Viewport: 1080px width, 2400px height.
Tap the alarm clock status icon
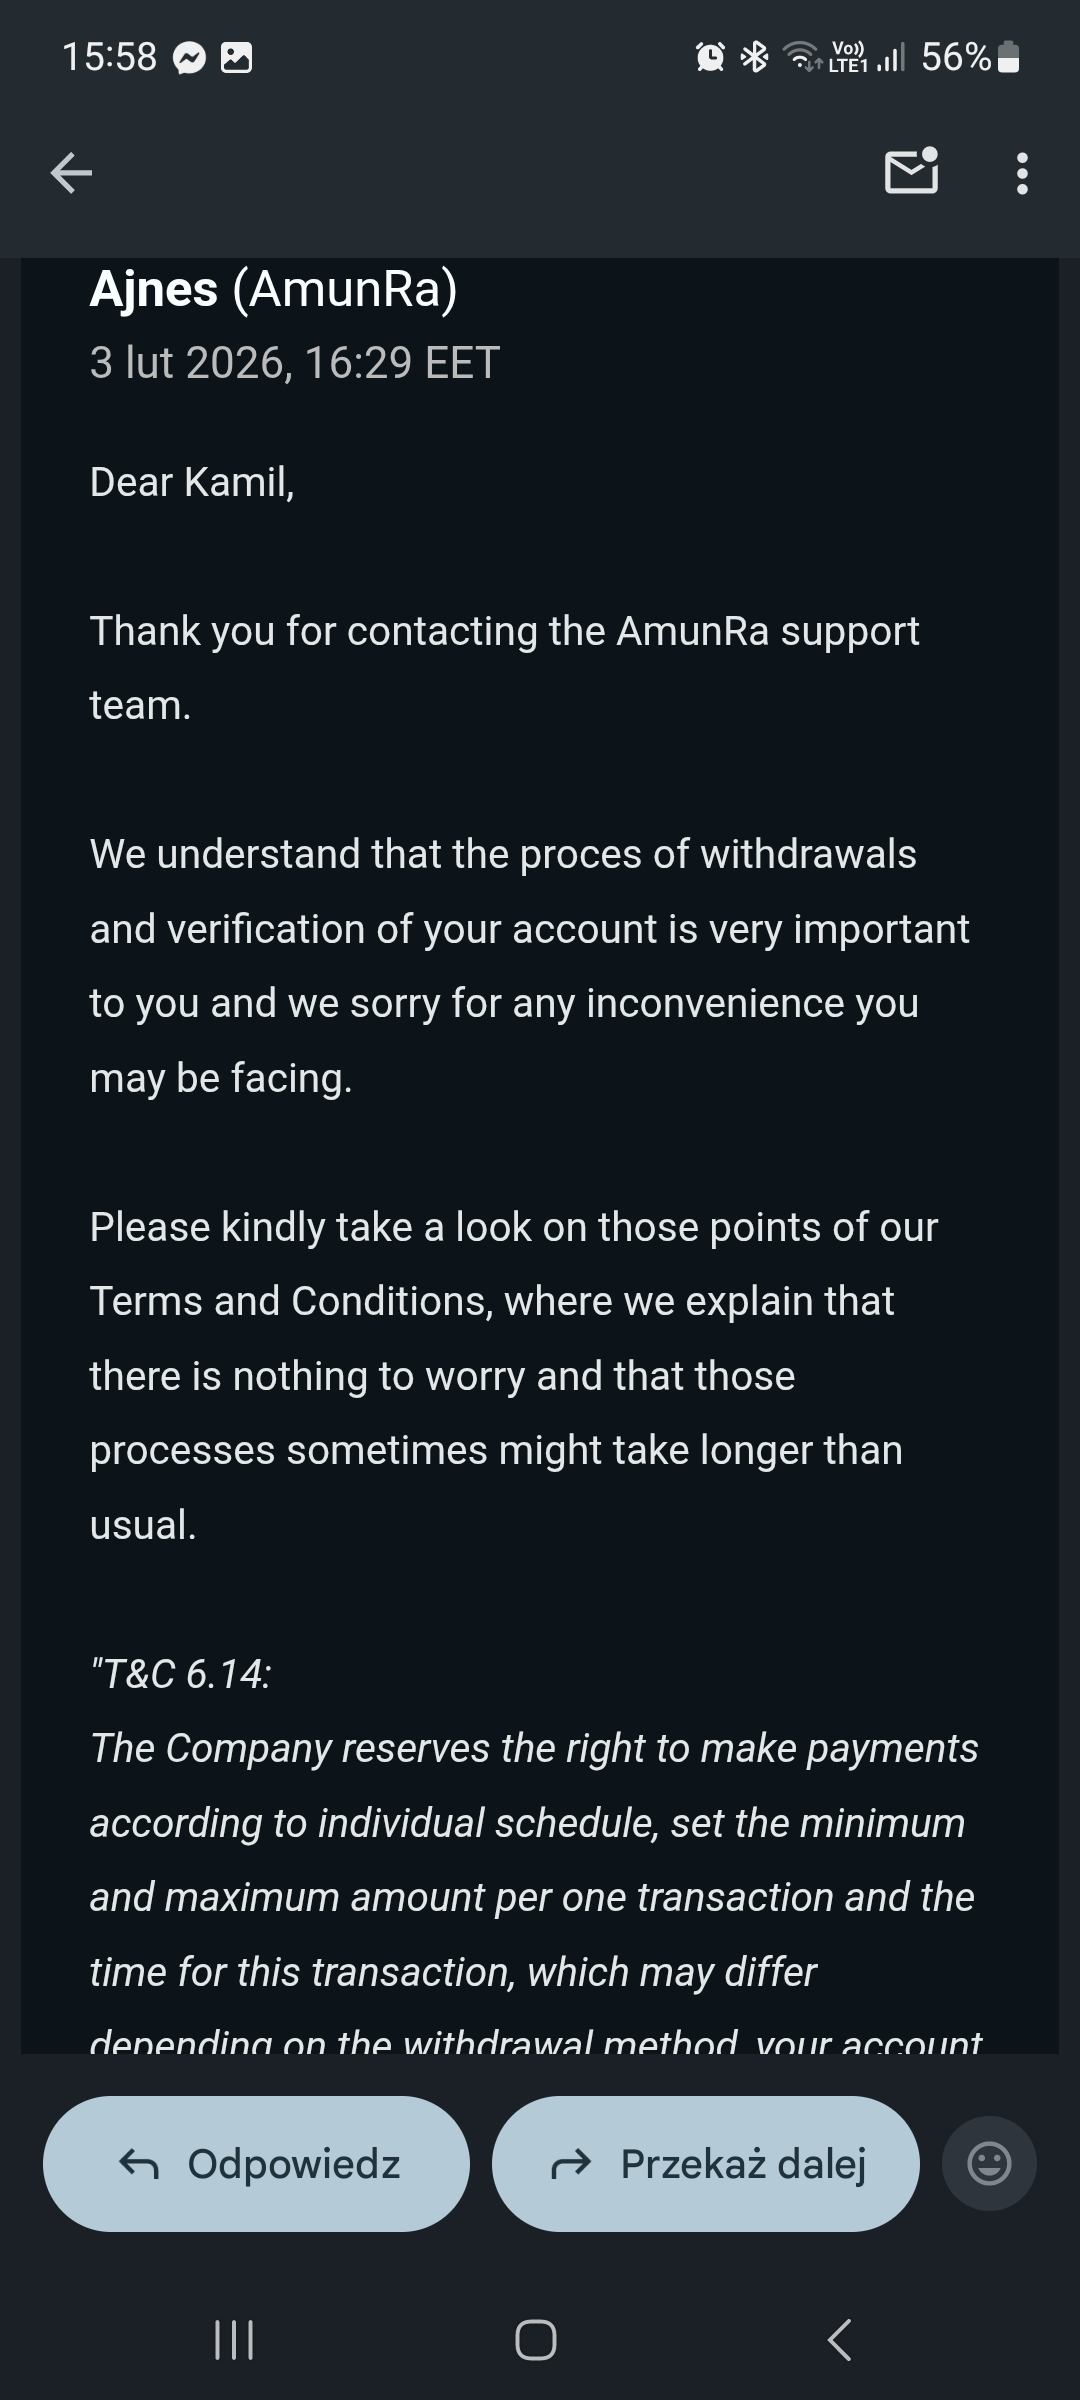(x=710, y=57)
